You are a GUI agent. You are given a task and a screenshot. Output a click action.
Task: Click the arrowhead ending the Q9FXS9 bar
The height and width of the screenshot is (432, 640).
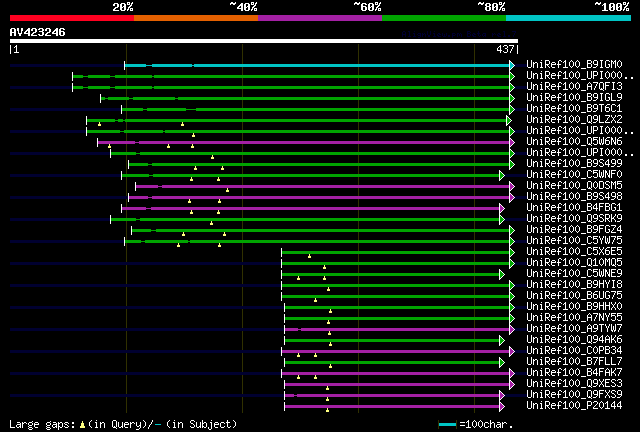tap(502, 396)
